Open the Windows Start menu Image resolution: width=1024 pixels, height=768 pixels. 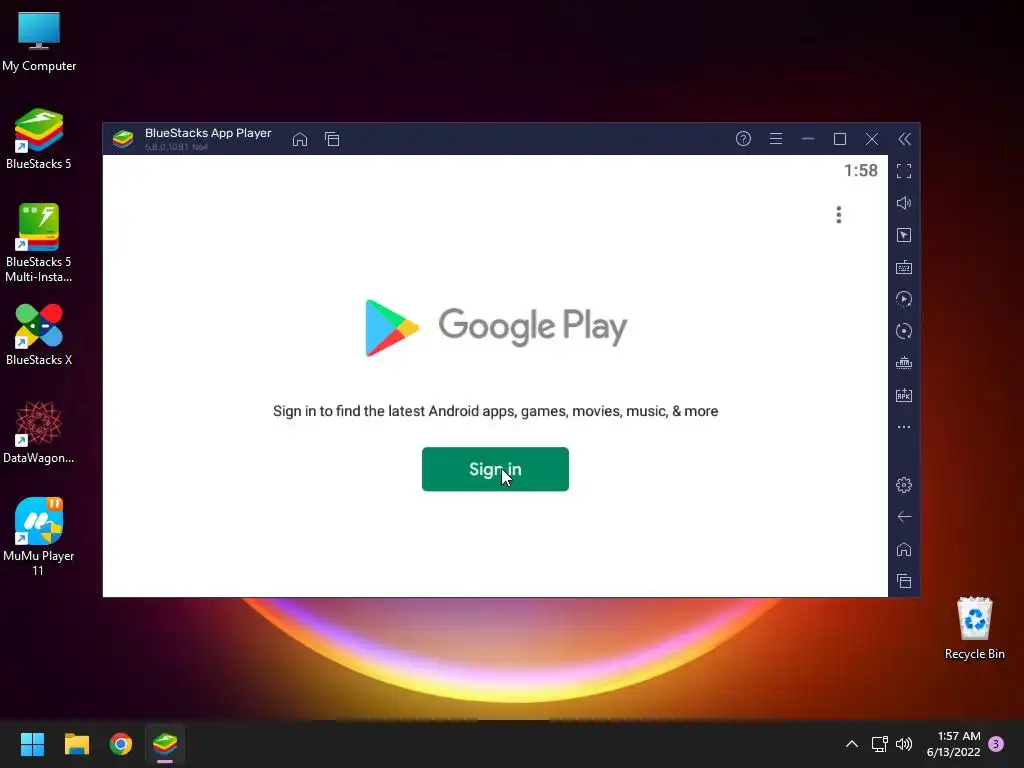pyautogui.click(x=32, y=744)
